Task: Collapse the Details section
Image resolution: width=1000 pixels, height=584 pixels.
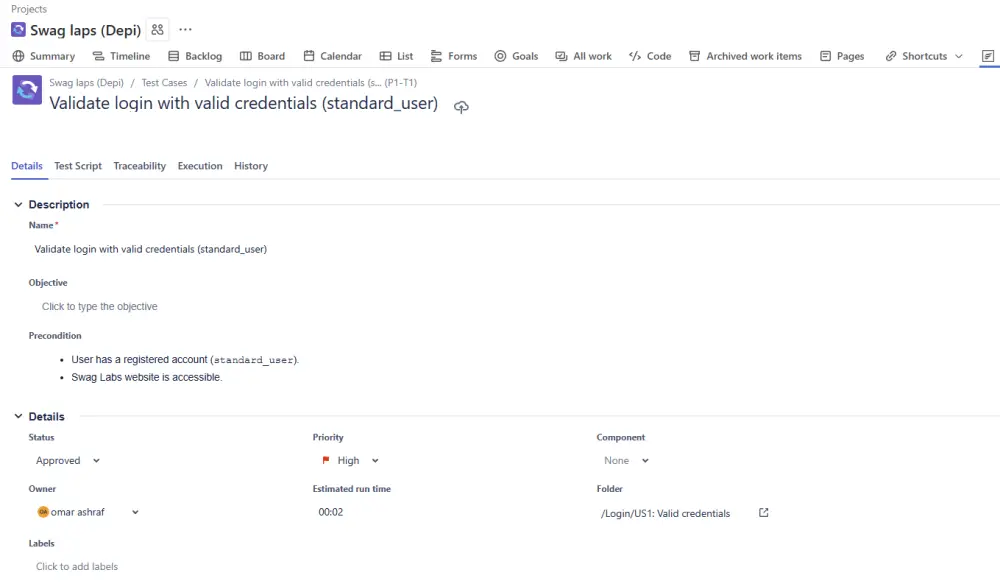Action: 18,417
